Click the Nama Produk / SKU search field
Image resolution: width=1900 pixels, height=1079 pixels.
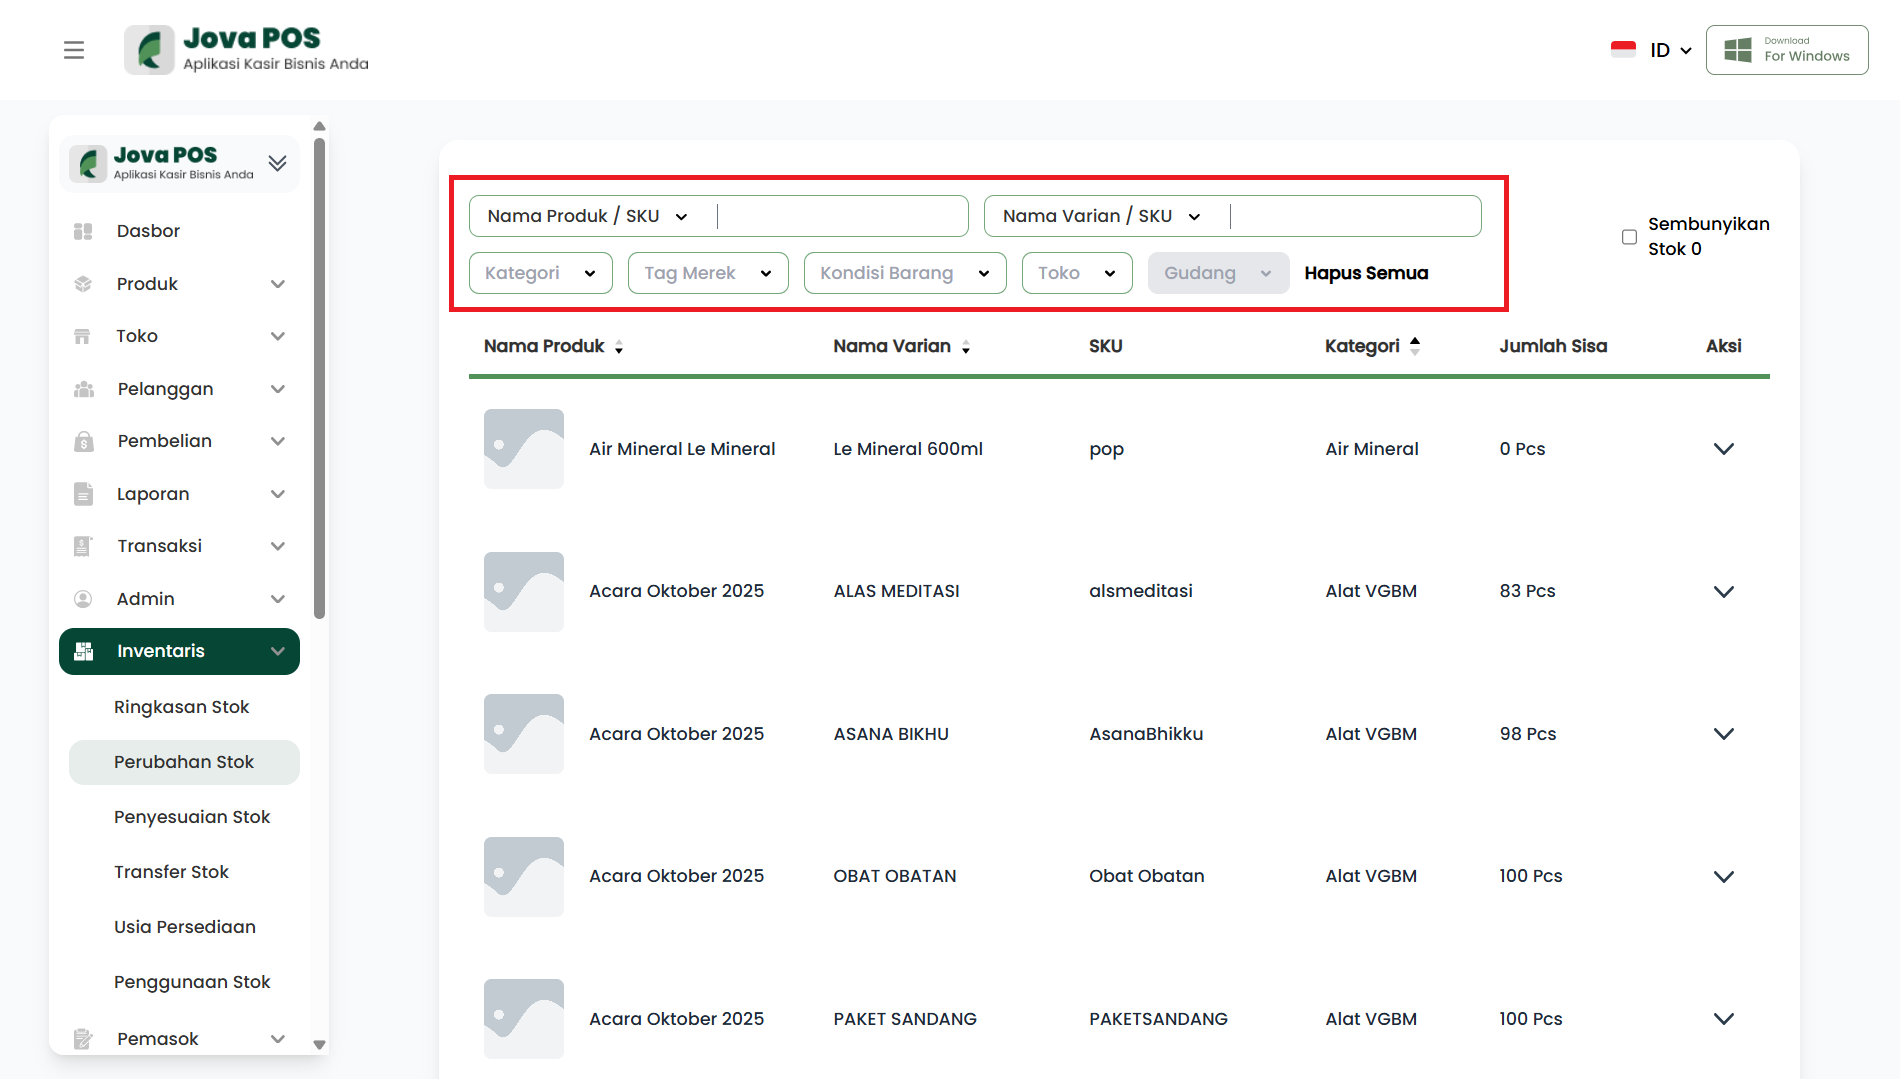click(840, 216)
